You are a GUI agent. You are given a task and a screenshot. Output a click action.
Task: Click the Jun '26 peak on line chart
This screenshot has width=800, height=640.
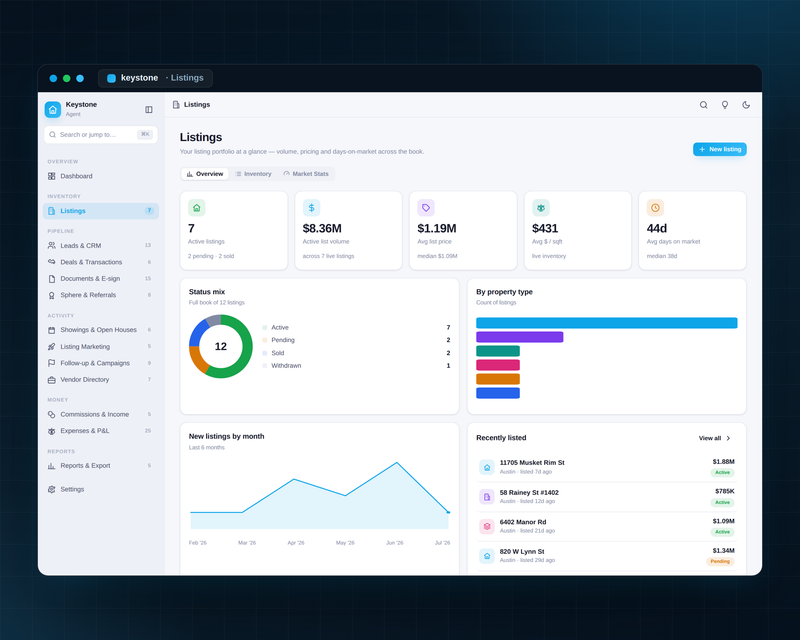[397, 462]
